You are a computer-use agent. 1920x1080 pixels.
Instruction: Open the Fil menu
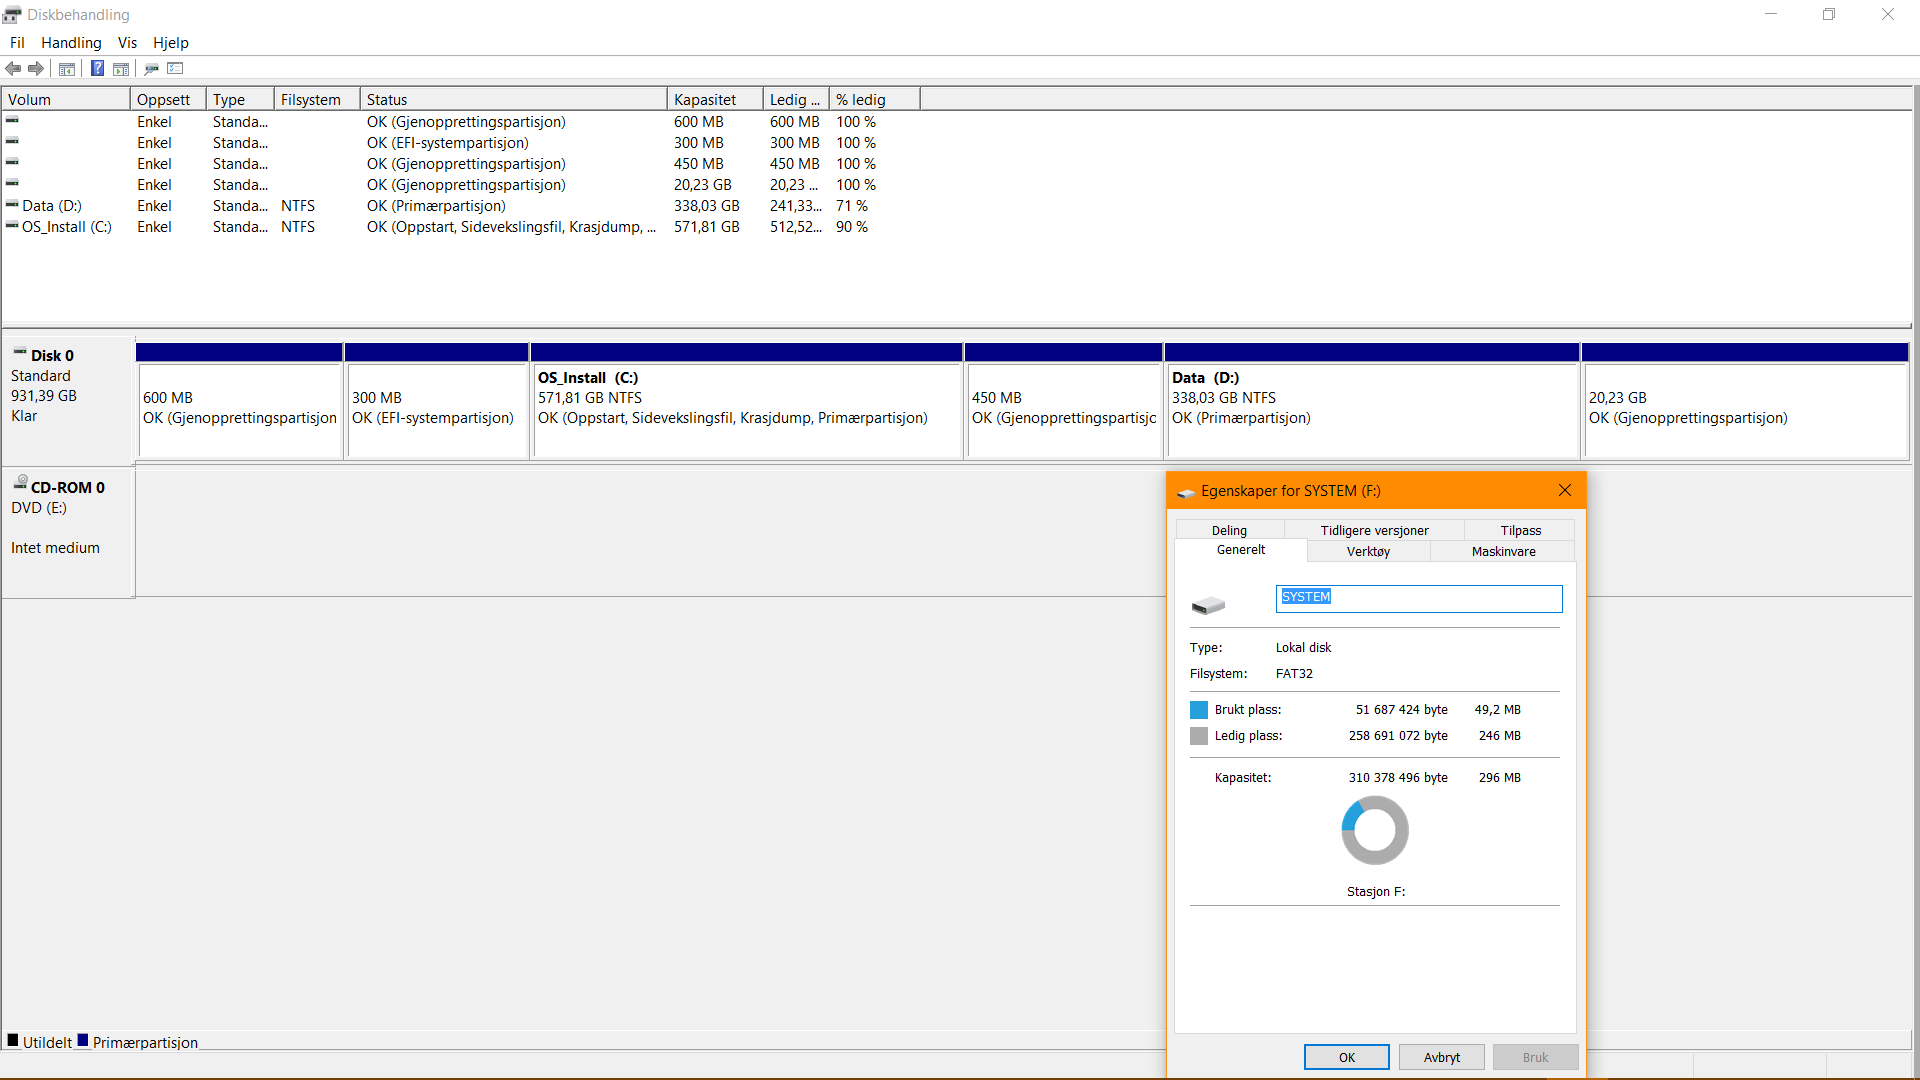[17, 43]
